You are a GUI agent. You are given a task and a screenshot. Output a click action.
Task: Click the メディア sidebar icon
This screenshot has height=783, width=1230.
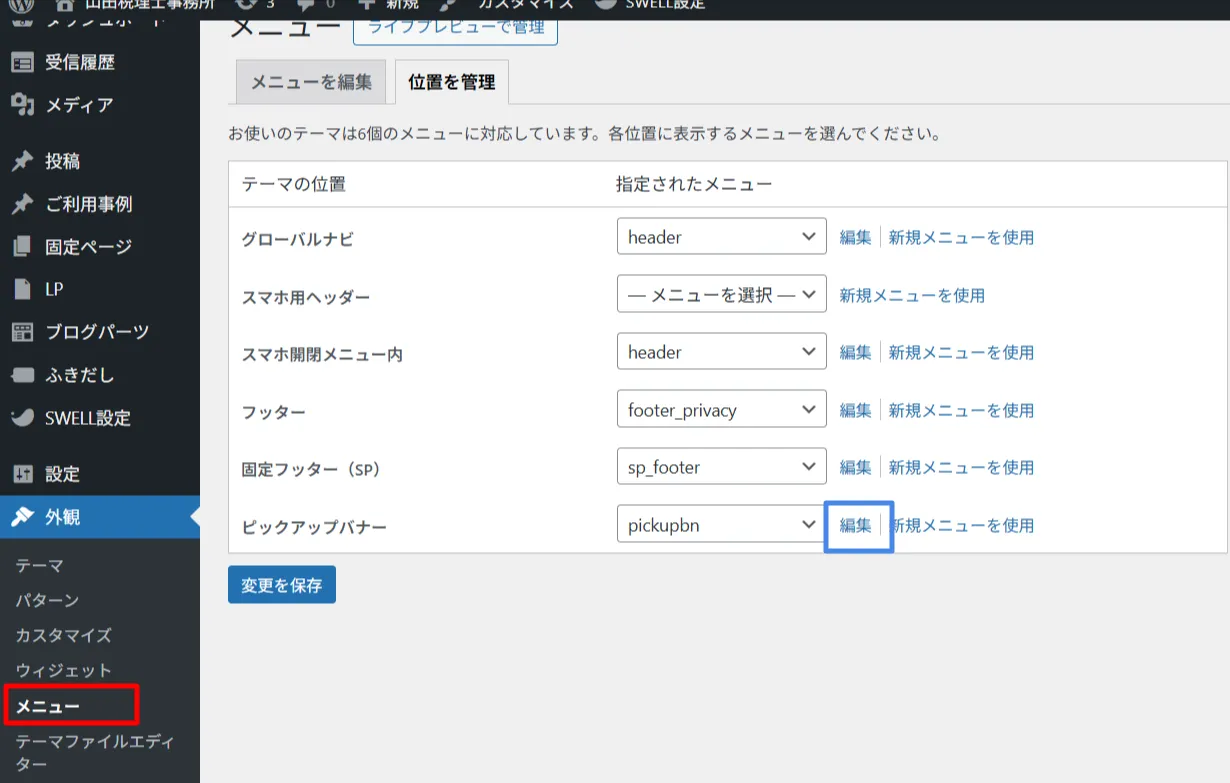pos(22,105)
